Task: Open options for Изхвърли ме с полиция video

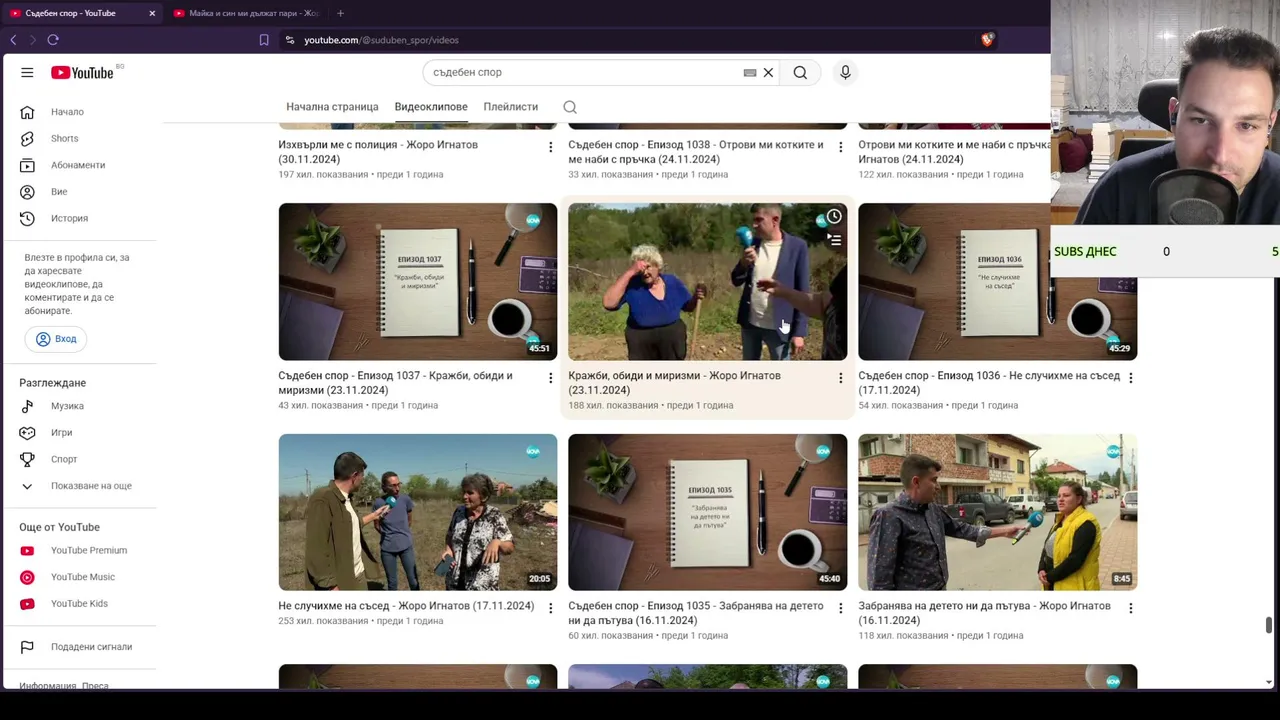Action: [x=550, y=147]
